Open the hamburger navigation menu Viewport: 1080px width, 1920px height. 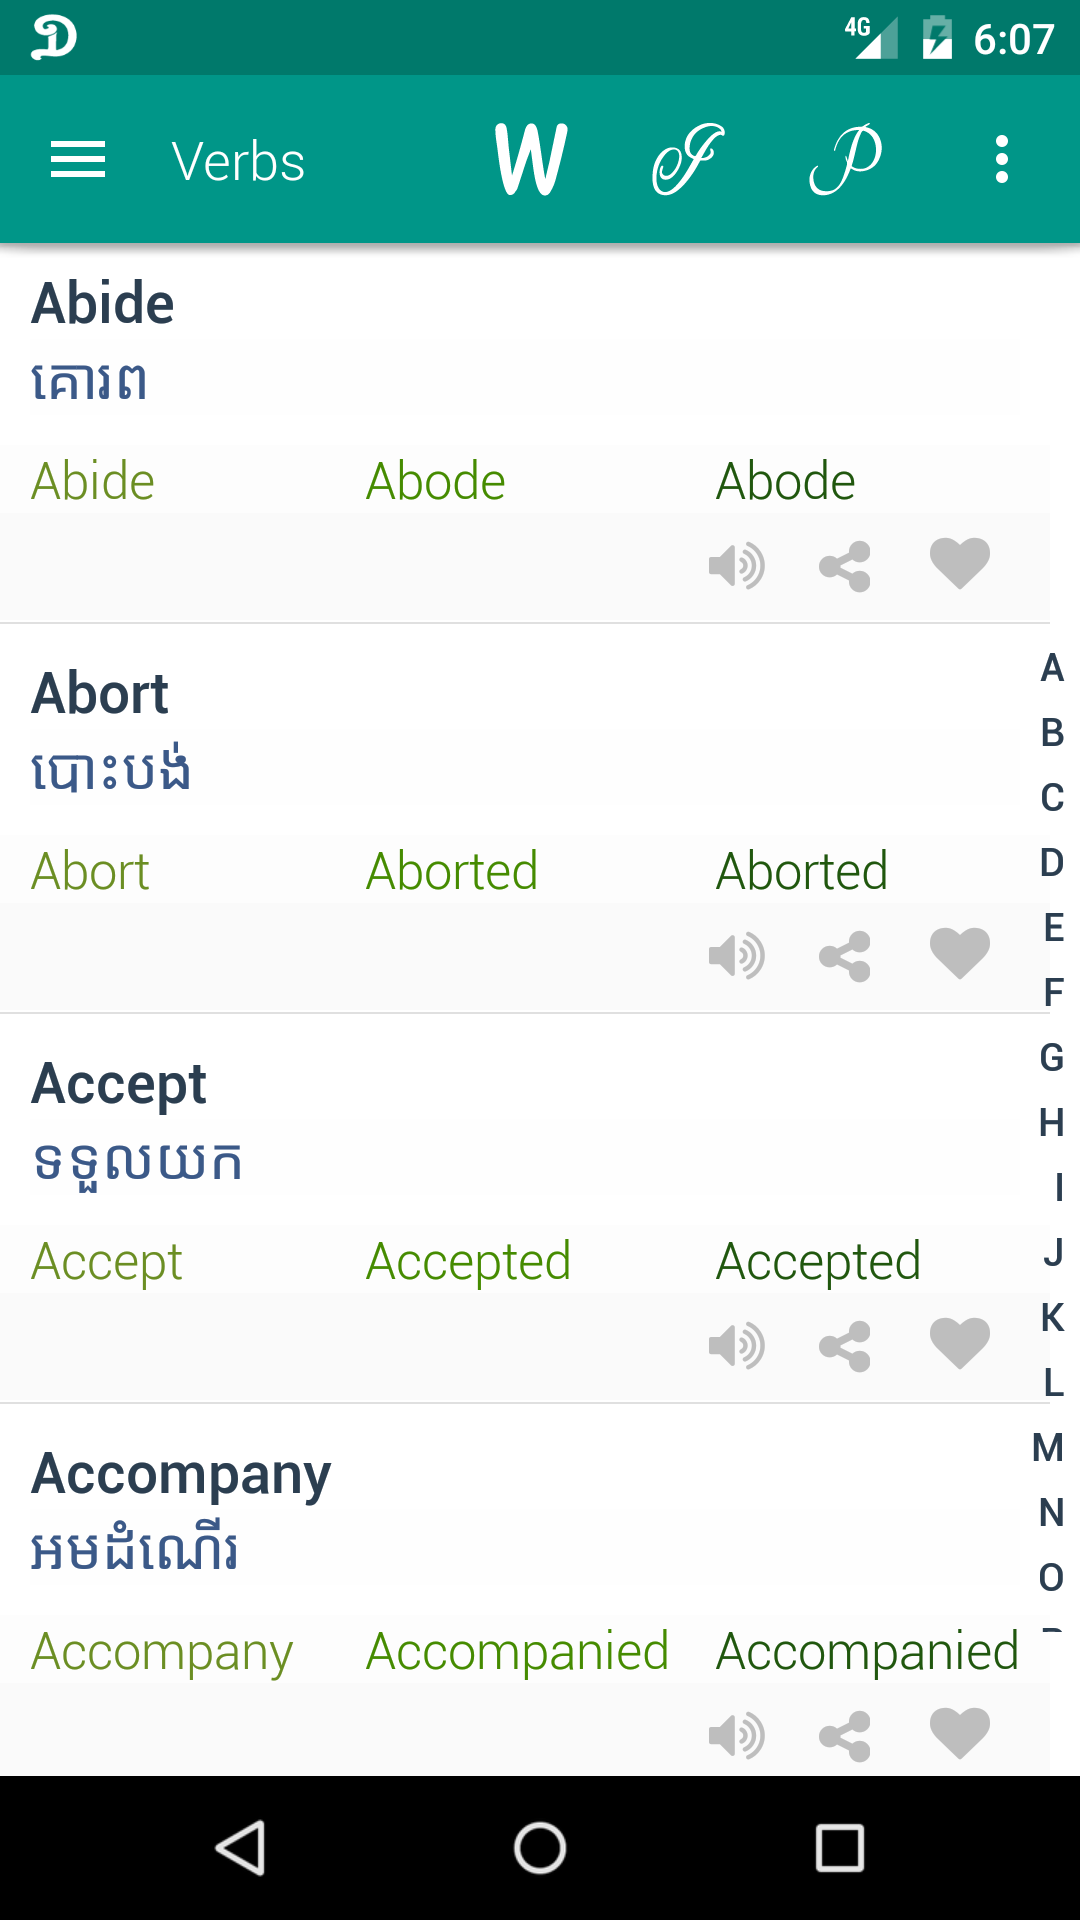click(x=78, y=160)
